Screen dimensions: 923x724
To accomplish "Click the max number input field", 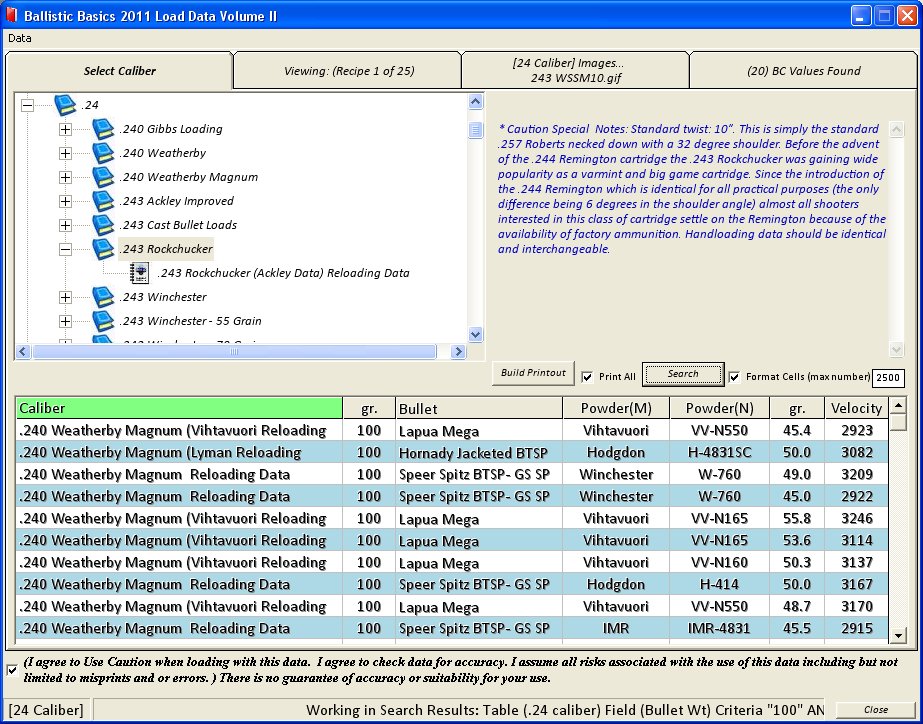I will 888,378.
